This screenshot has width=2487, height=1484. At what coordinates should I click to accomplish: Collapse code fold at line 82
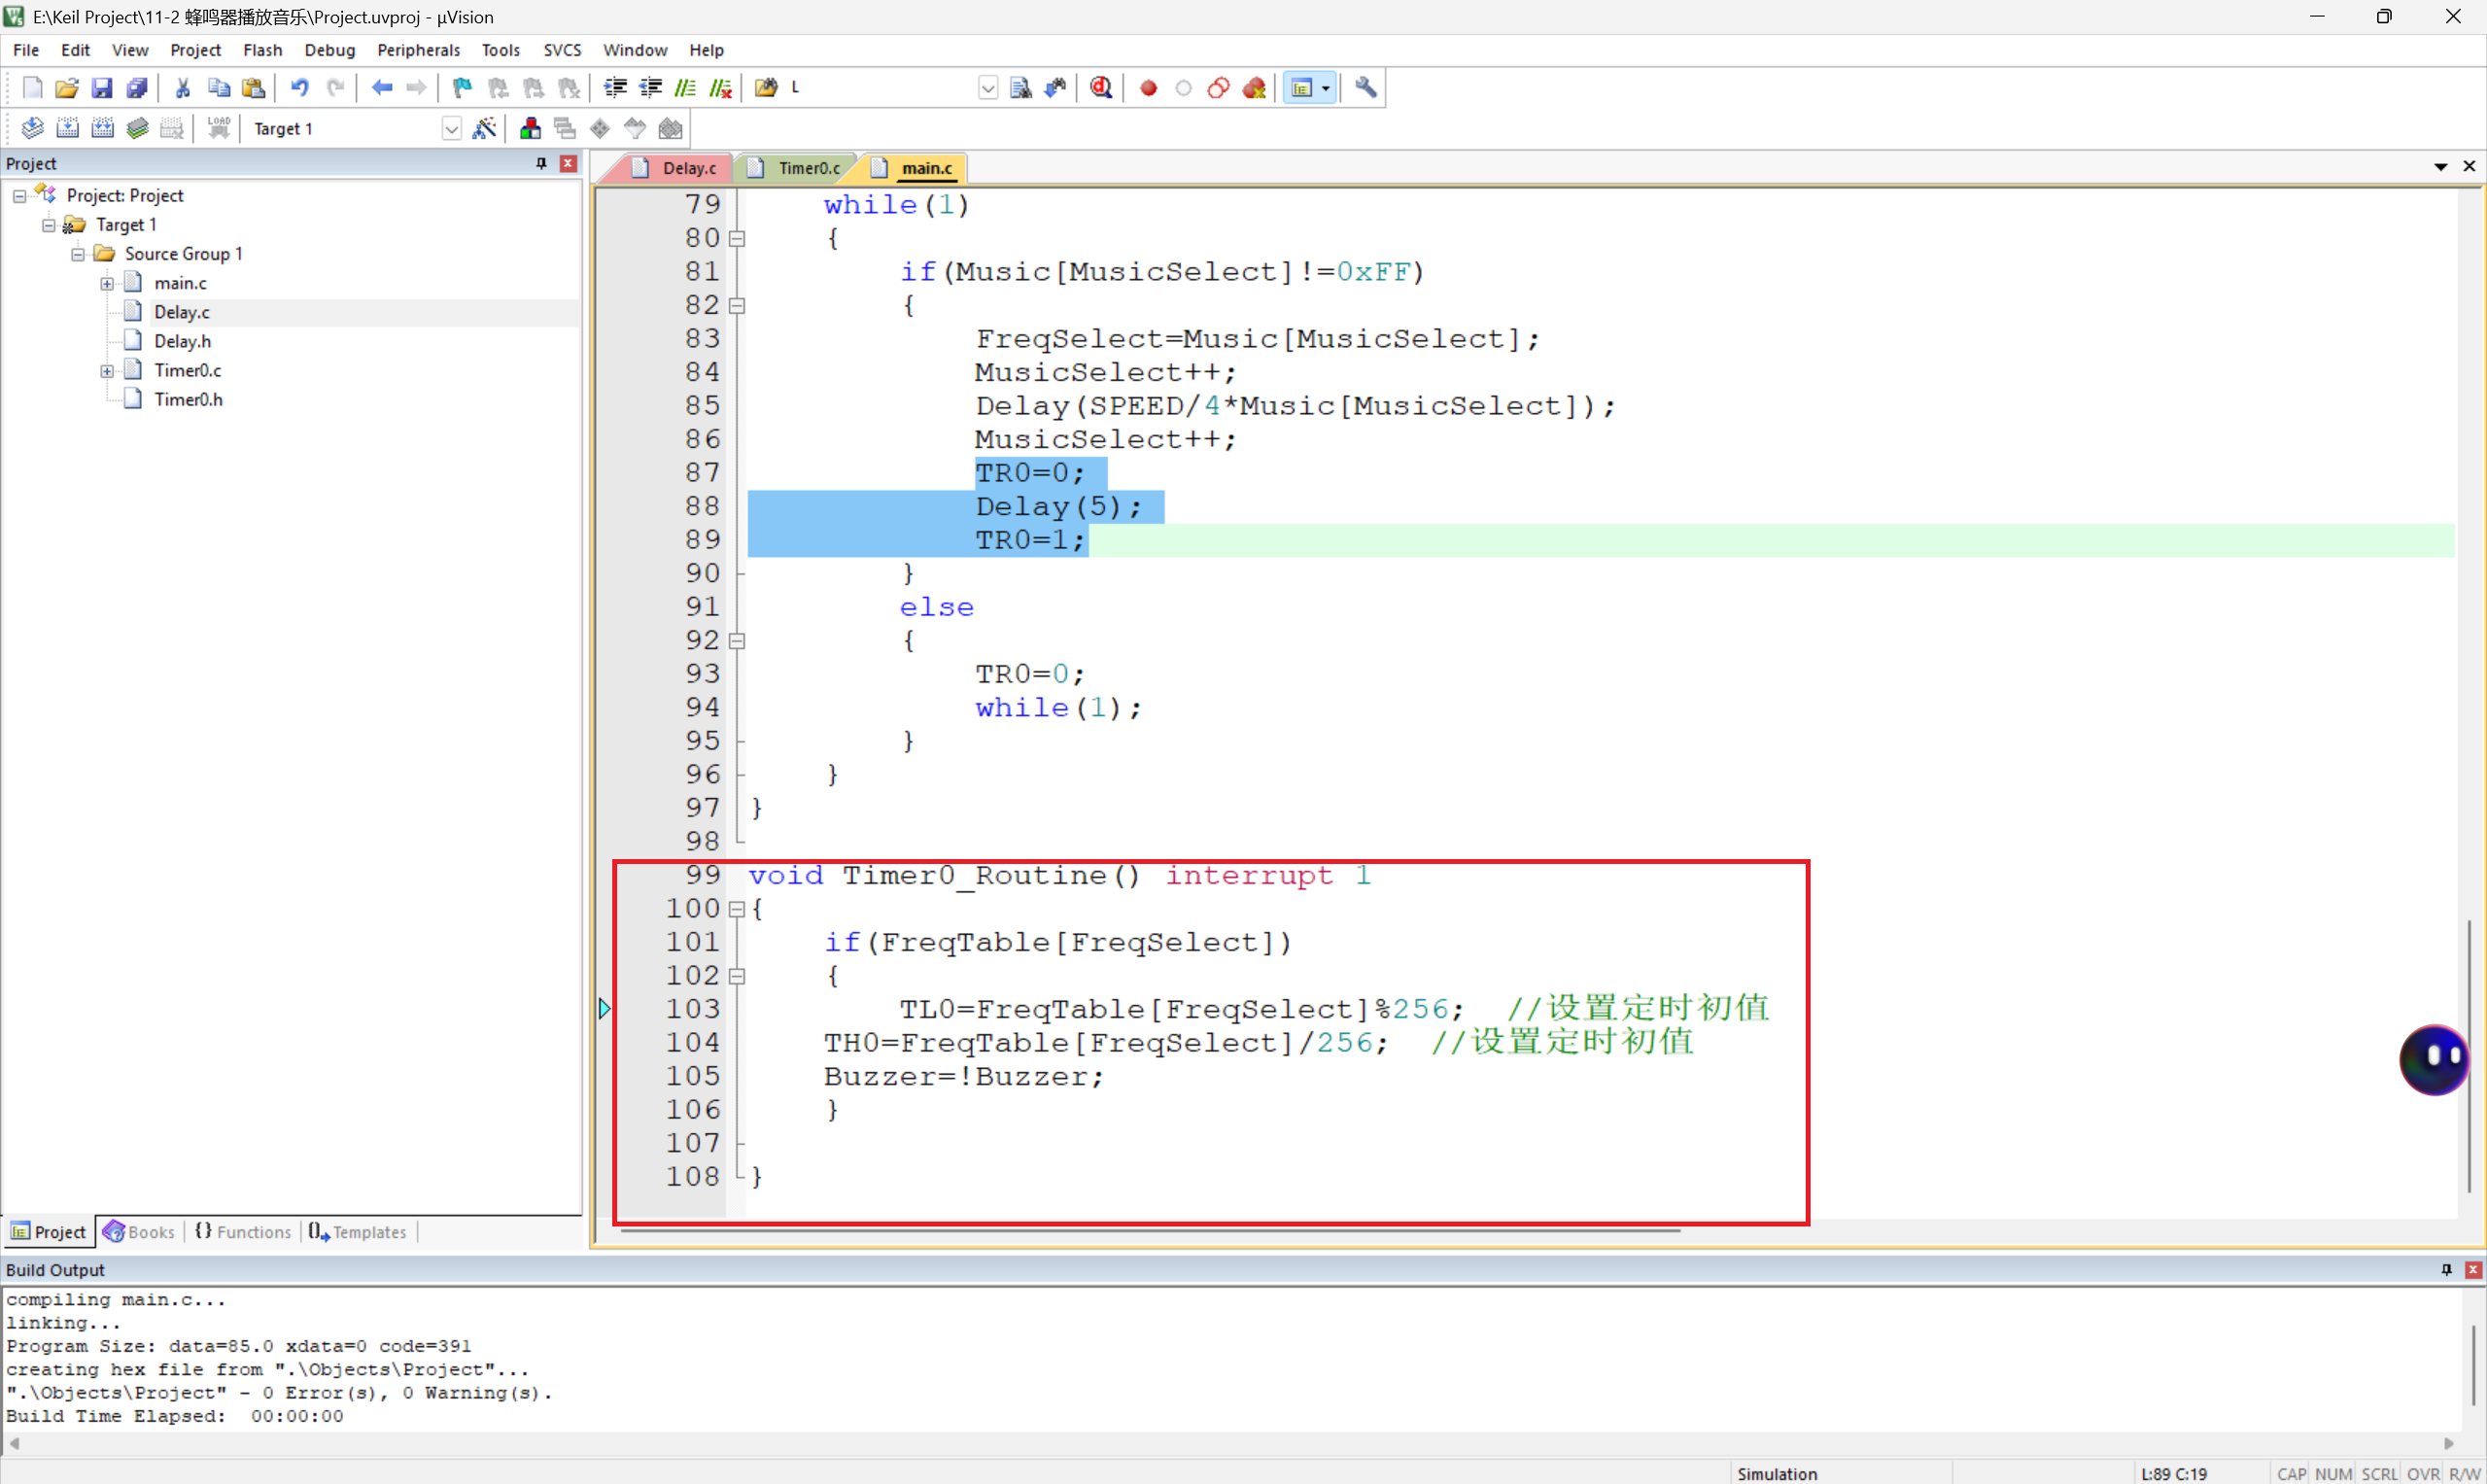coord(737,306)
